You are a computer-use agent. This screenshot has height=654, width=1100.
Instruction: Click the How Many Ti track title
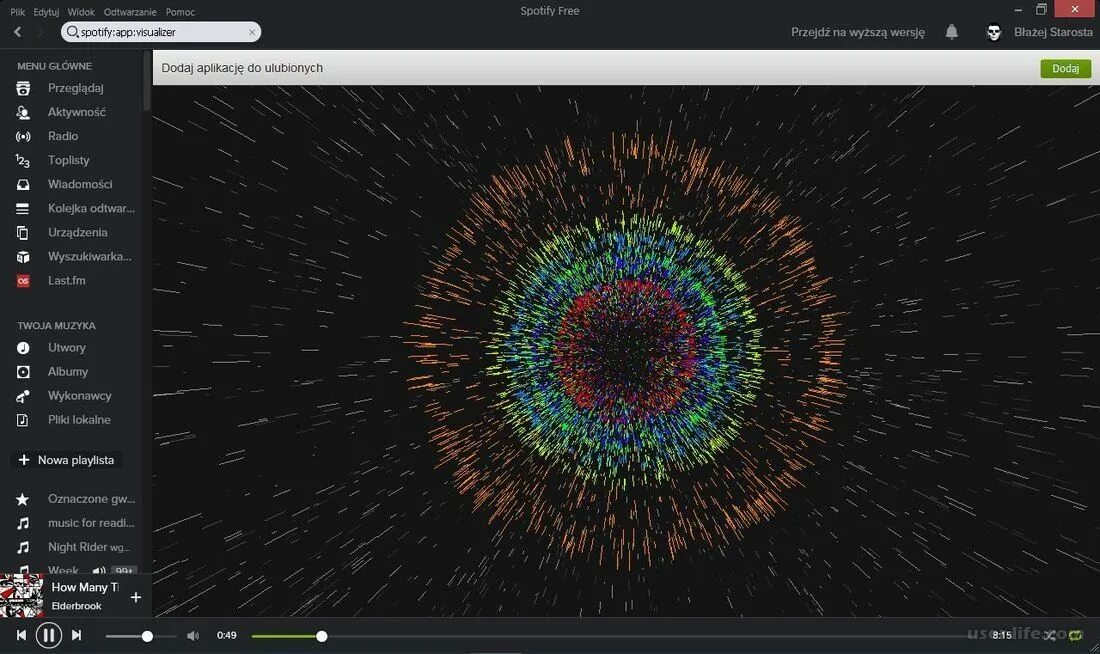(85, 587)
